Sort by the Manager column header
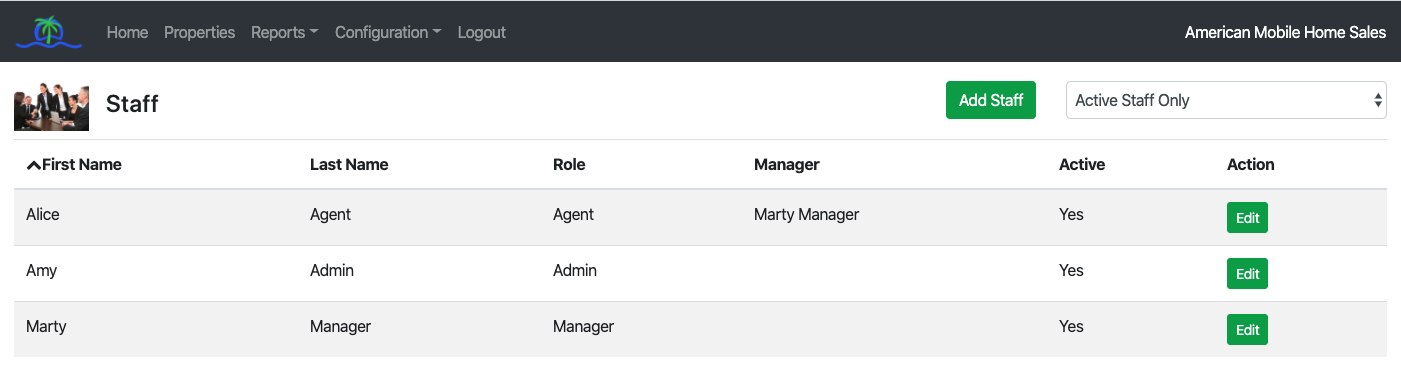Viewport: 1401px width, 388px height. 787,165
